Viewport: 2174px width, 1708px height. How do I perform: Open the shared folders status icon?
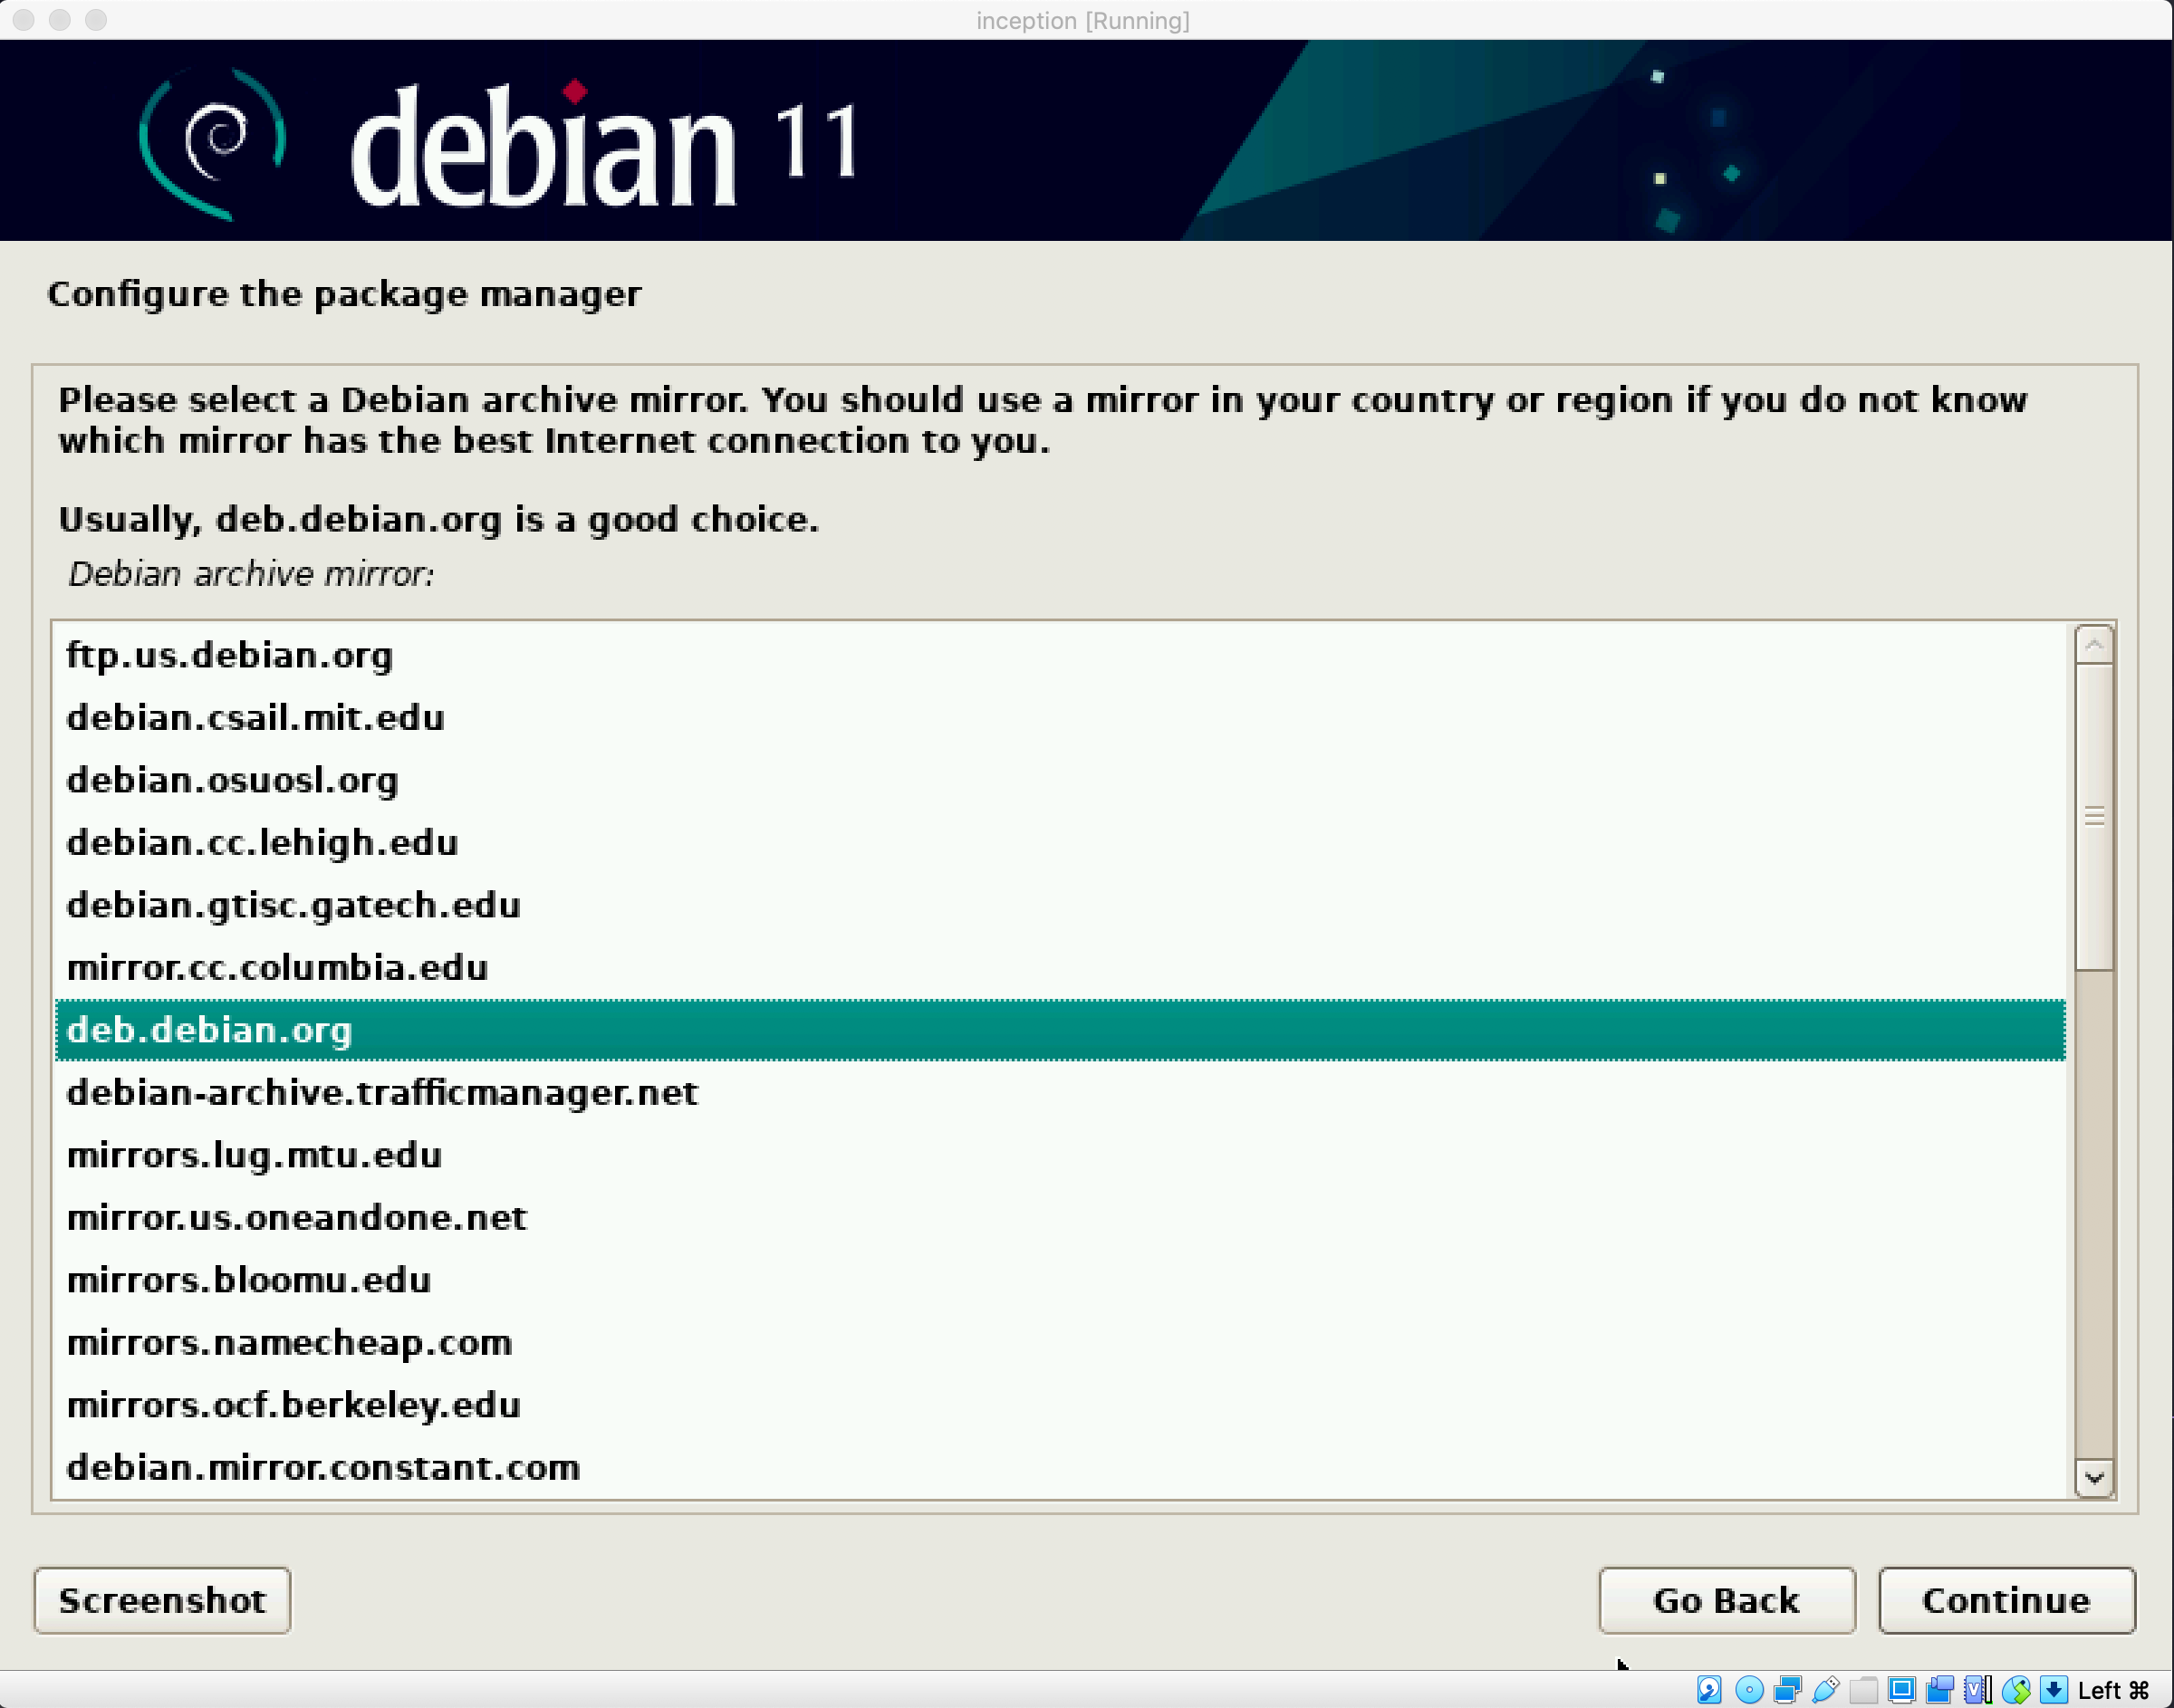[x=1863, y=1690]
